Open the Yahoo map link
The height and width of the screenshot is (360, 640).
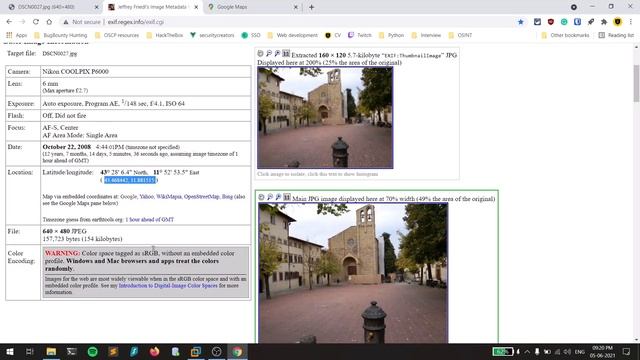(x=147, y=197)
